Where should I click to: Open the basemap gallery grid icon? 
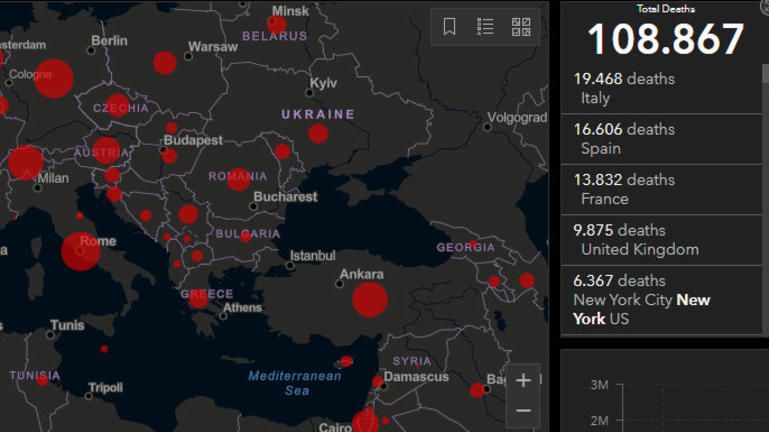521,27
